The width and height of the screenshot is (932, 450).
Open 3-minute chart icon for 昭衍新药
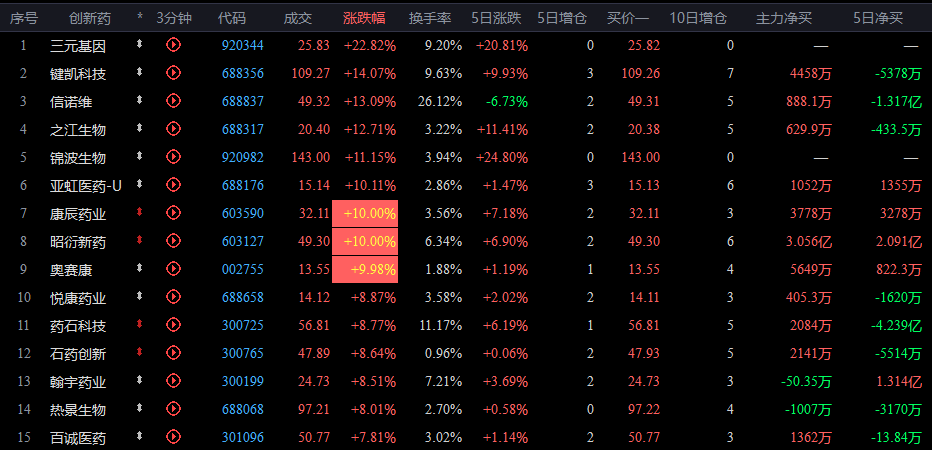[173, 240]
